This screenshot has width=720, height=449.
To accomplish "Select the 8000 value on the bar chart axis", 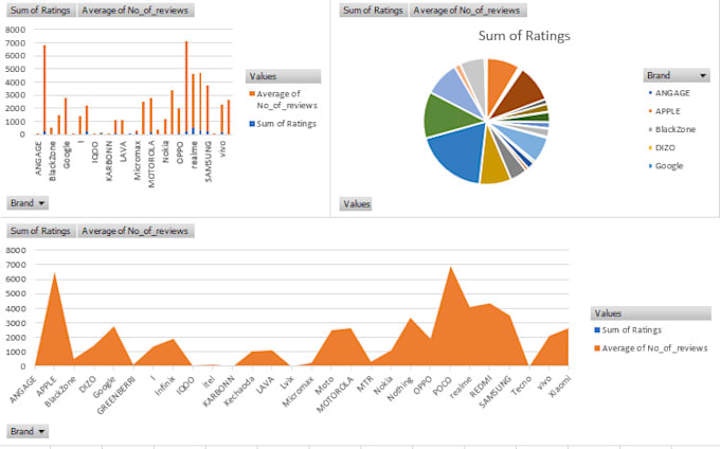I will pos(15,29).
